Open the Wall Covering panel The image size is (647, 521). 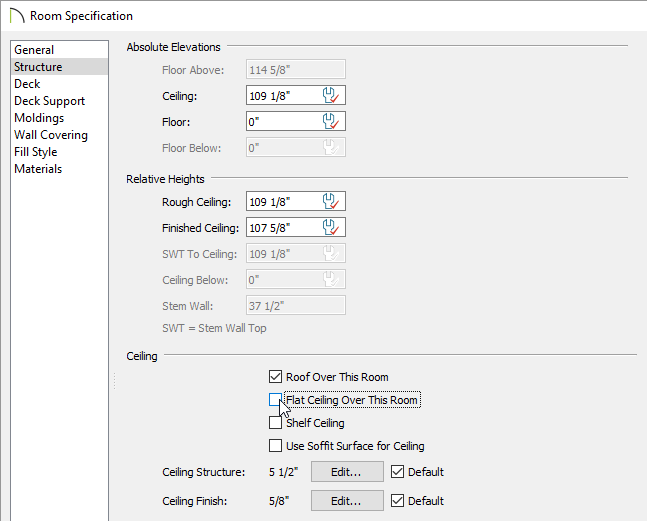coord(60,135)
